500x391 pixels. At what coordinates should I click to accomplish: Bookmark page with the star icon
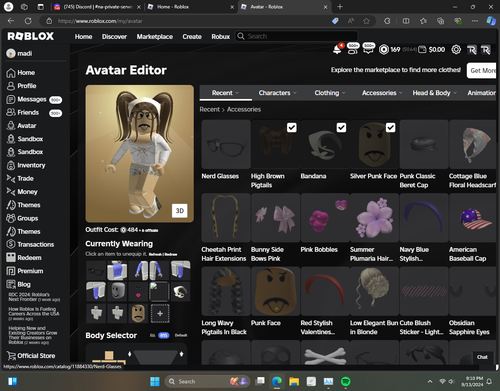(x=366, y=21)
